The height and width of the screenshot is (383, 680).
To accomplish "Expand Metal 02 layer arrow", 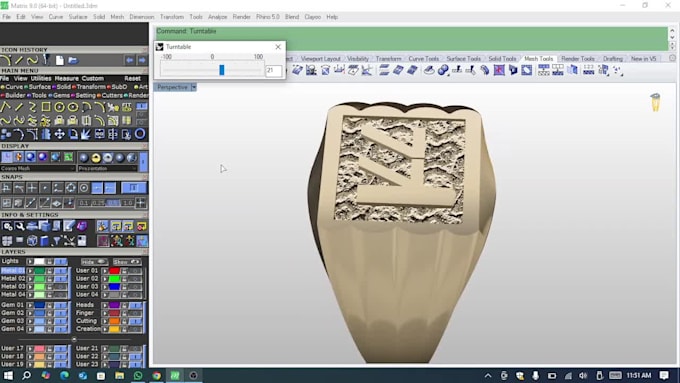I will pos(30,279).
